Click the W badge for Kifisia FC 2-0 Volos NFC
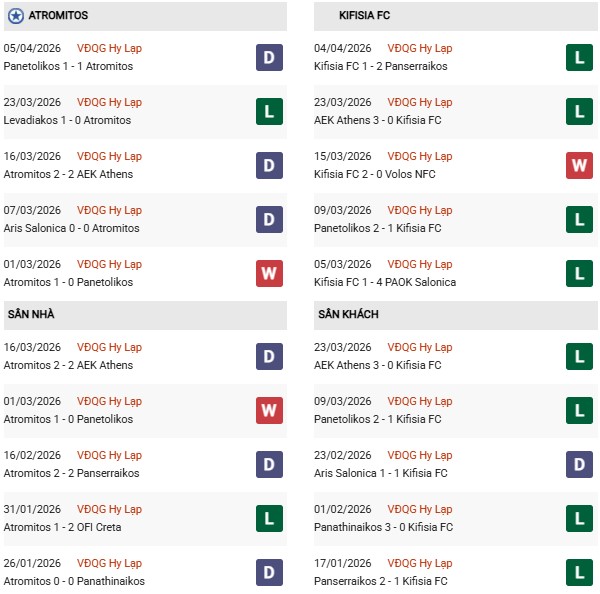The image size is (600, 594). 579,165
